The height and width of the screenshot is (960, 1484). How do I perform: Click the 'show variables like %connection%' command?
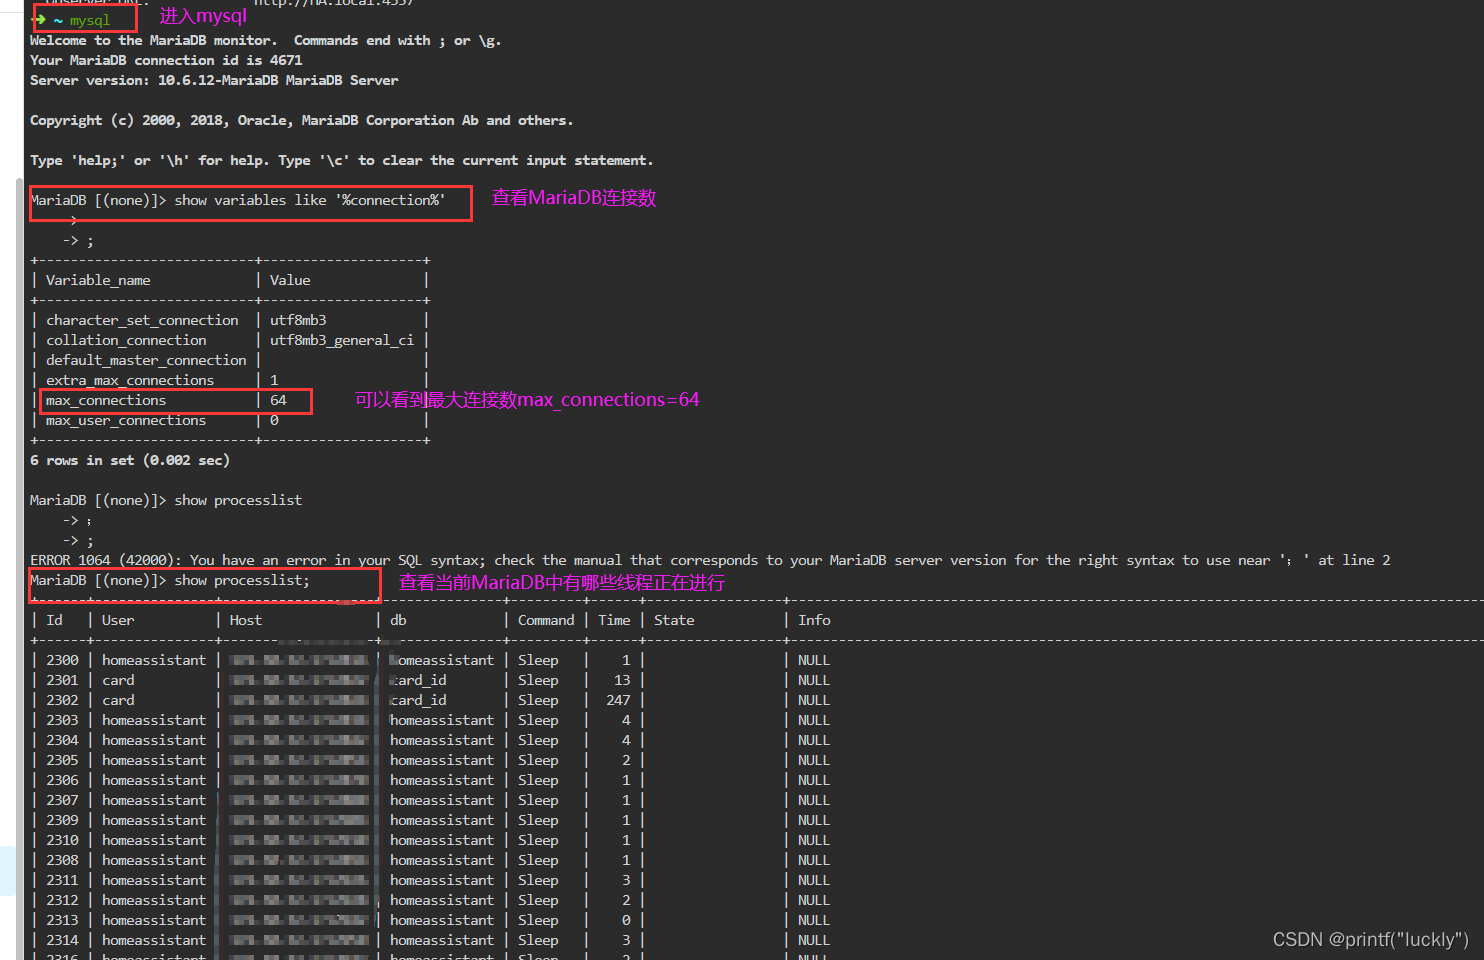(309, 200)
